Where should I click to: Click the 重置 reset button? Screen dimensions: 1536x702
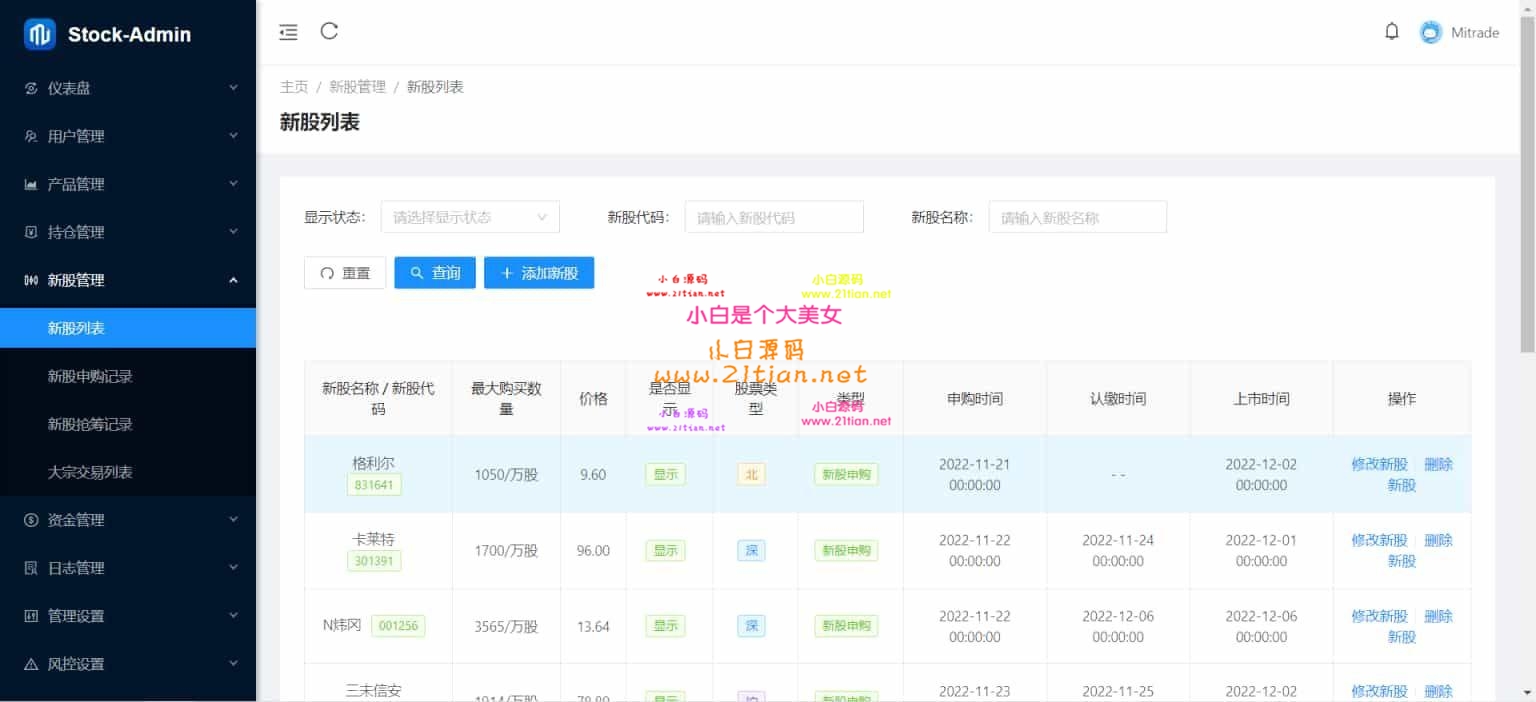pos(345,273)
